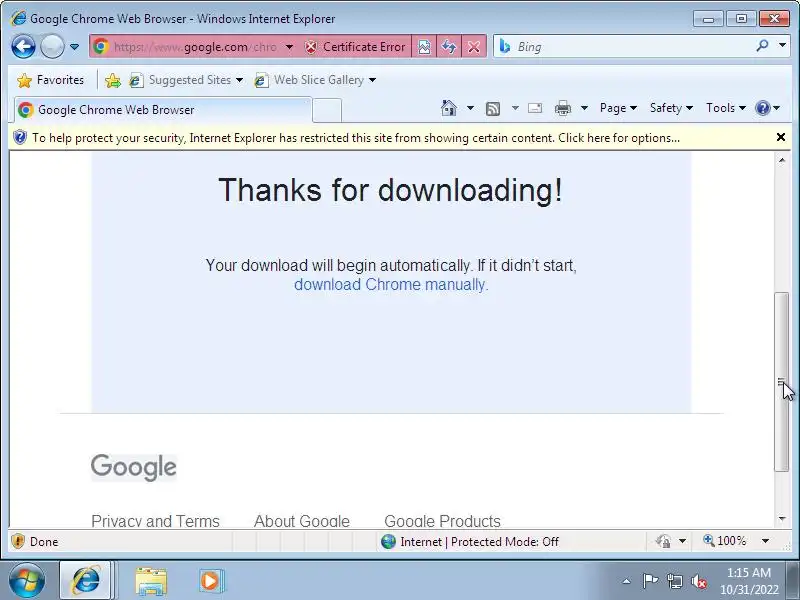Click the vertical scrollbar down arrow
Screen dimensions: 800x600
click(x=782, y=519)
